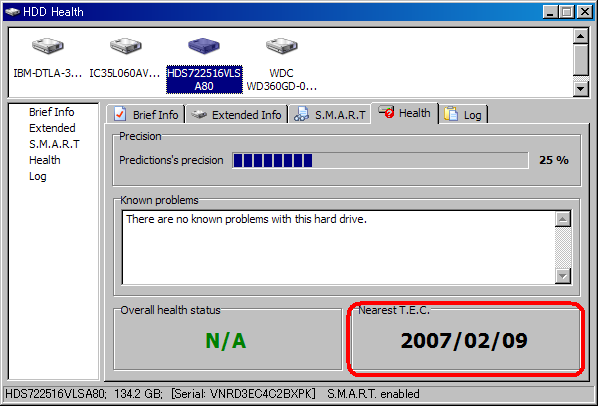The image size is (598, 406).
Task: Select S.M.A.R.T in the left sidebar
Action: 55,144
